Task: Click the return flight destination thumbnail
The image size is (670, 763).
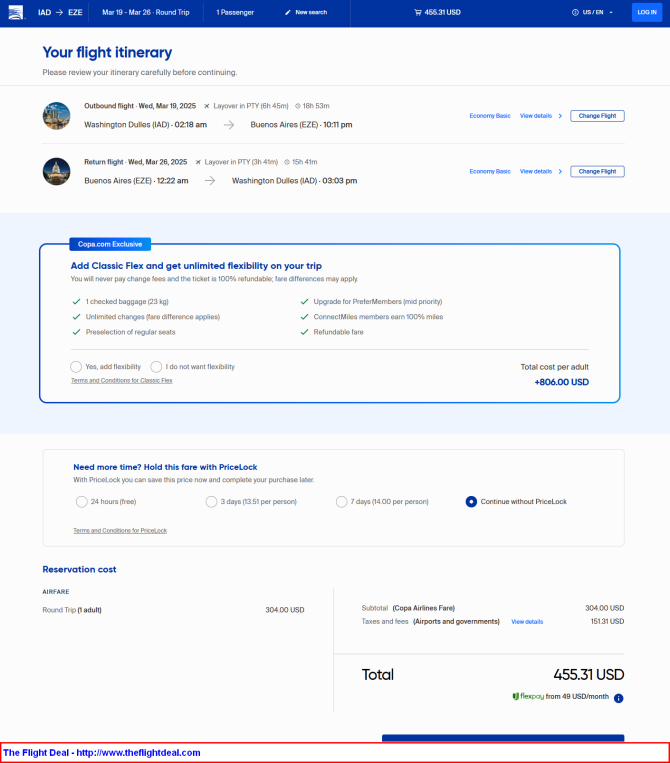Action: coord(56,171)
